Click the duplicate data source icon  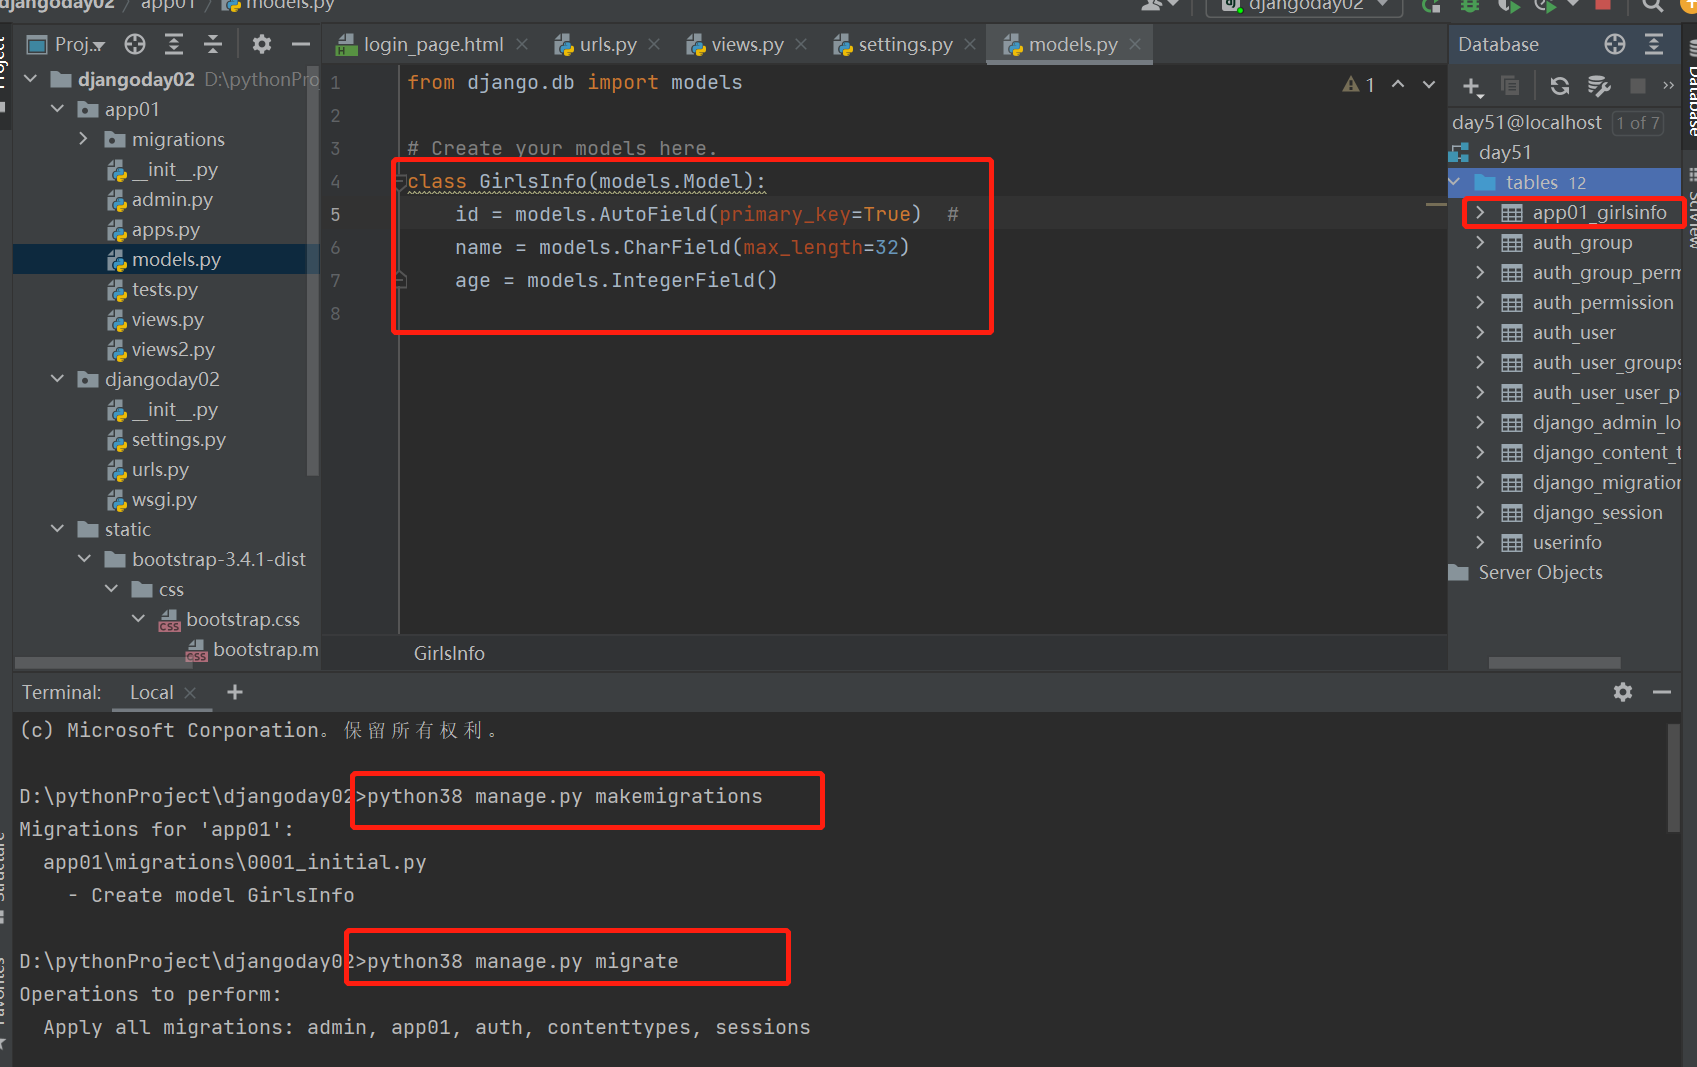tap(1510, 87)
